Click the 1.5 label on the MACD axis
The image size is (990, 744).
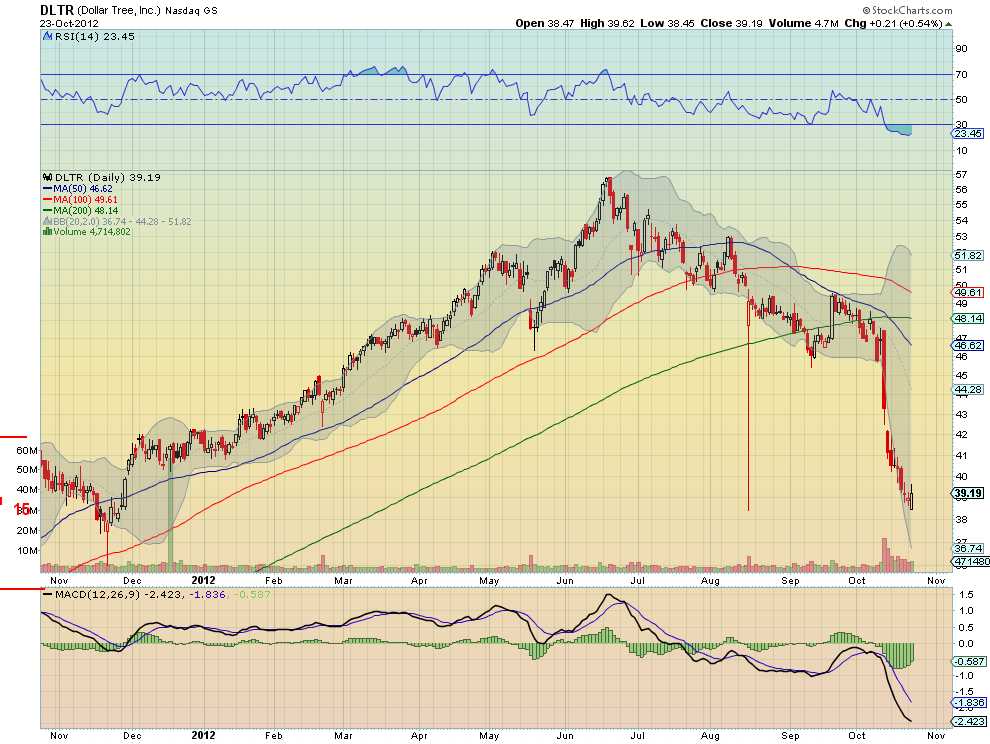pyautogui.click(x=965, y=594)
